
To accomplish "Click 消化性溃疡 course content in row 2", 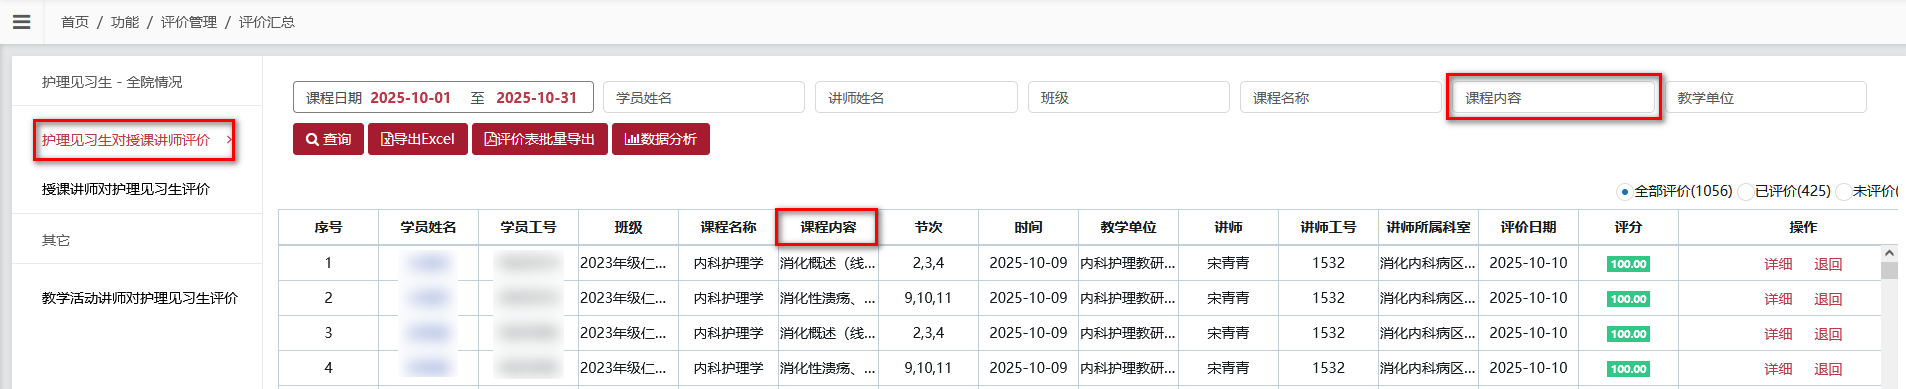I will (828, 298).
